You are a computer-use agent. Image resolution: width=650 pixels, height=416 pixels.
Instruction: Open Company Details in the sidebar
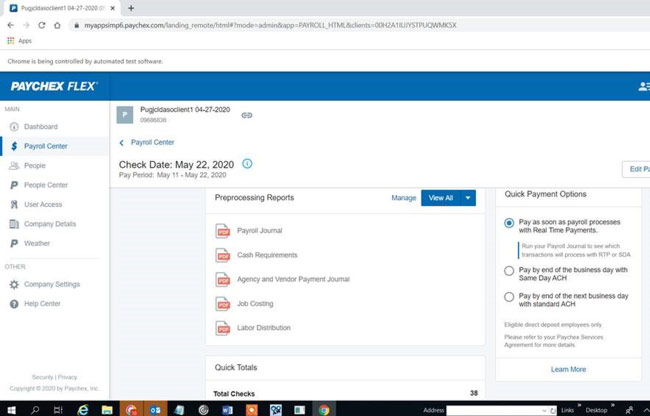[50, 224]
